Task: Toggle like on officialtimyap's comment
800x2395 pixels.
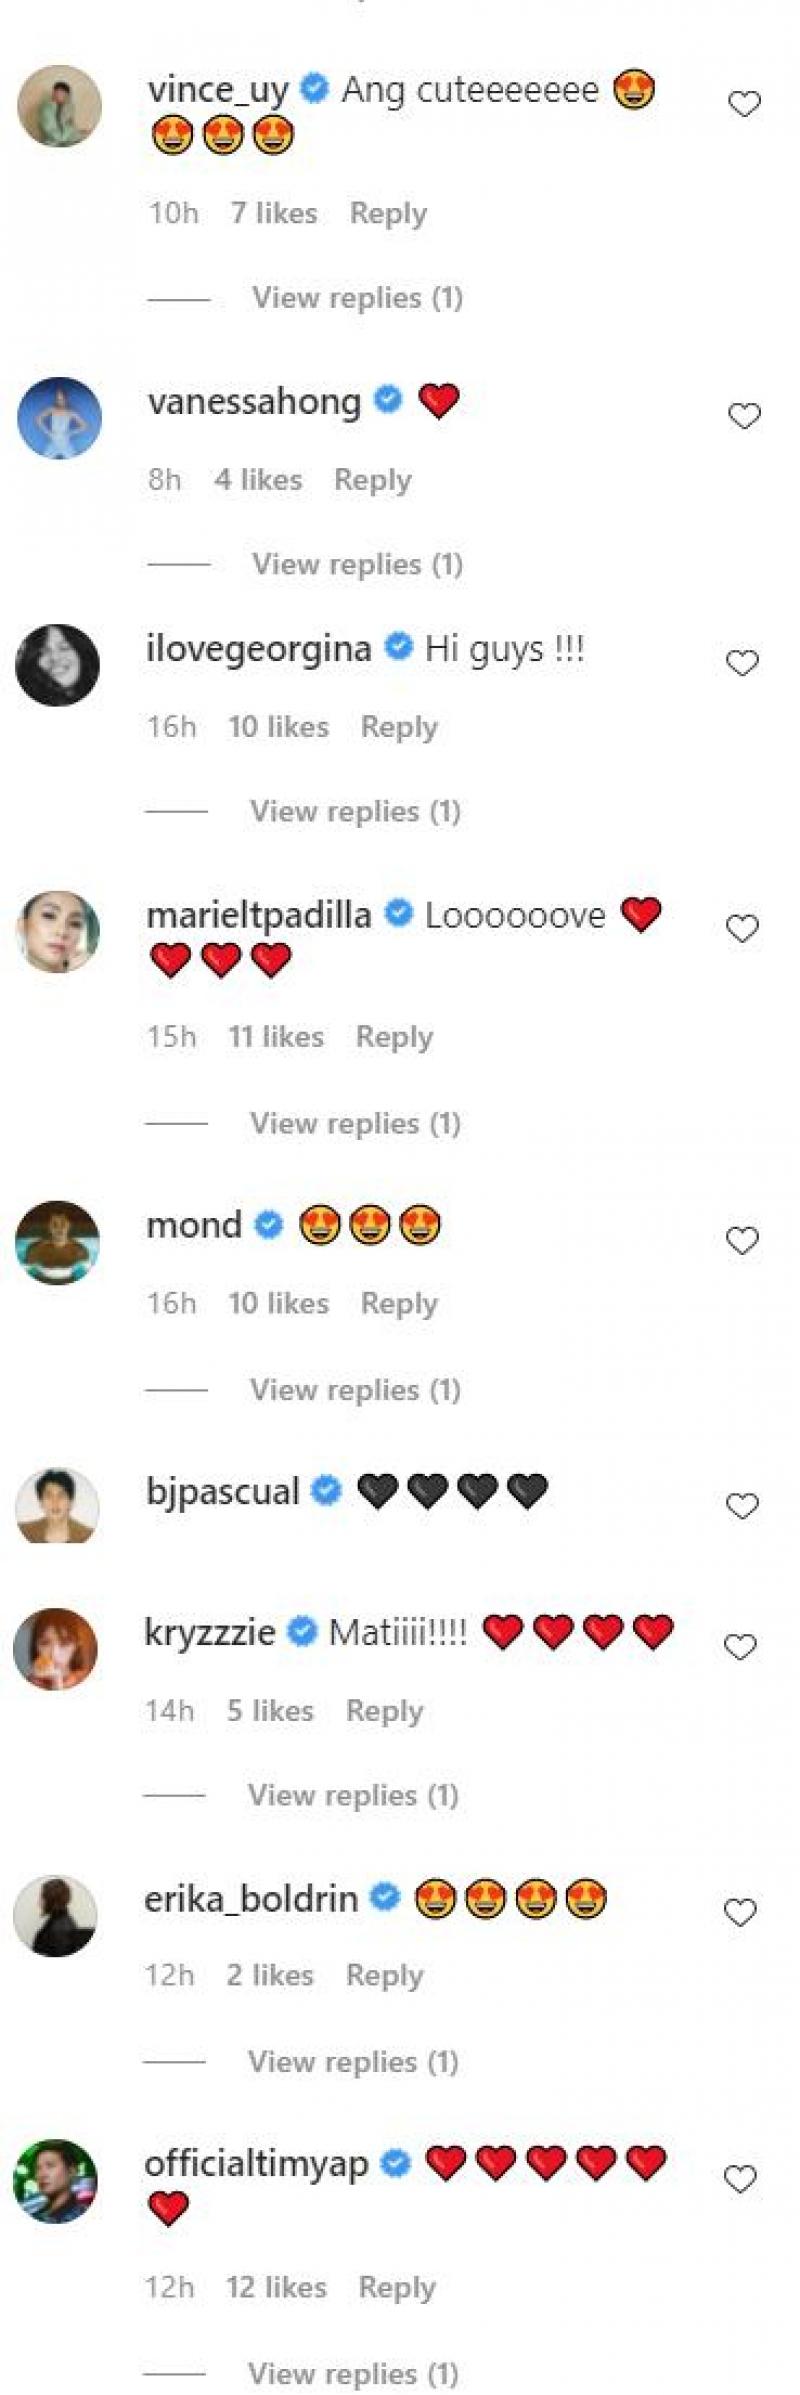Action: coord(740,2179)
